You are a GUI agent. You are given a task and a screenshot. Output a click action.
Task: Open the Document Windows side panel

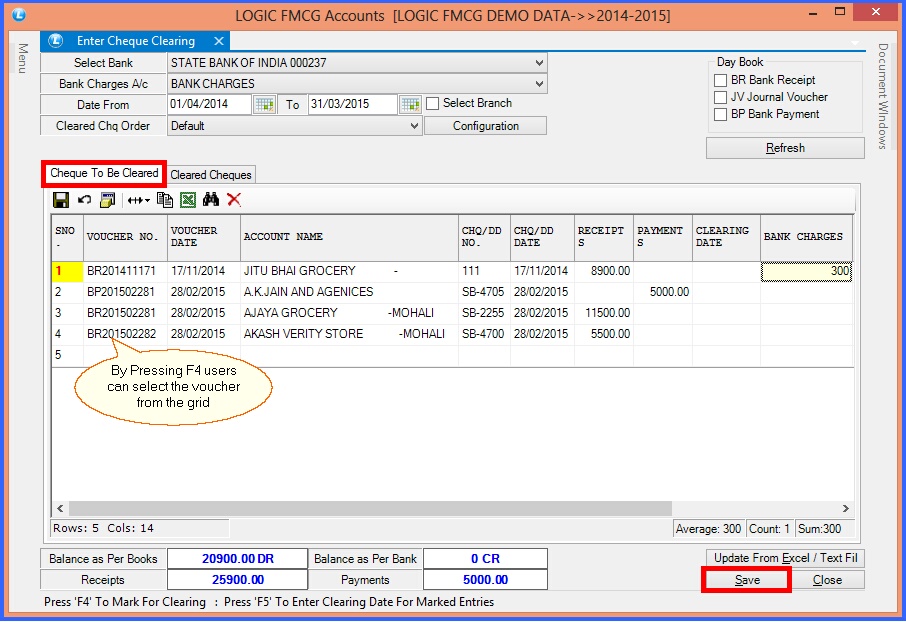click(x=882, y=96)
